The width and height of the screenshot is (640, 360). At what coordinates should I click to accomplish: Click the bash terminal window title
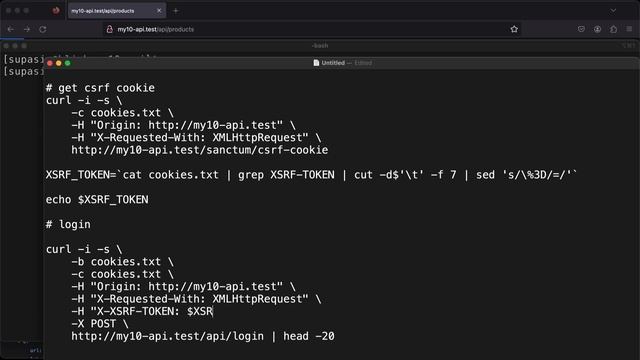pos(320,46)
